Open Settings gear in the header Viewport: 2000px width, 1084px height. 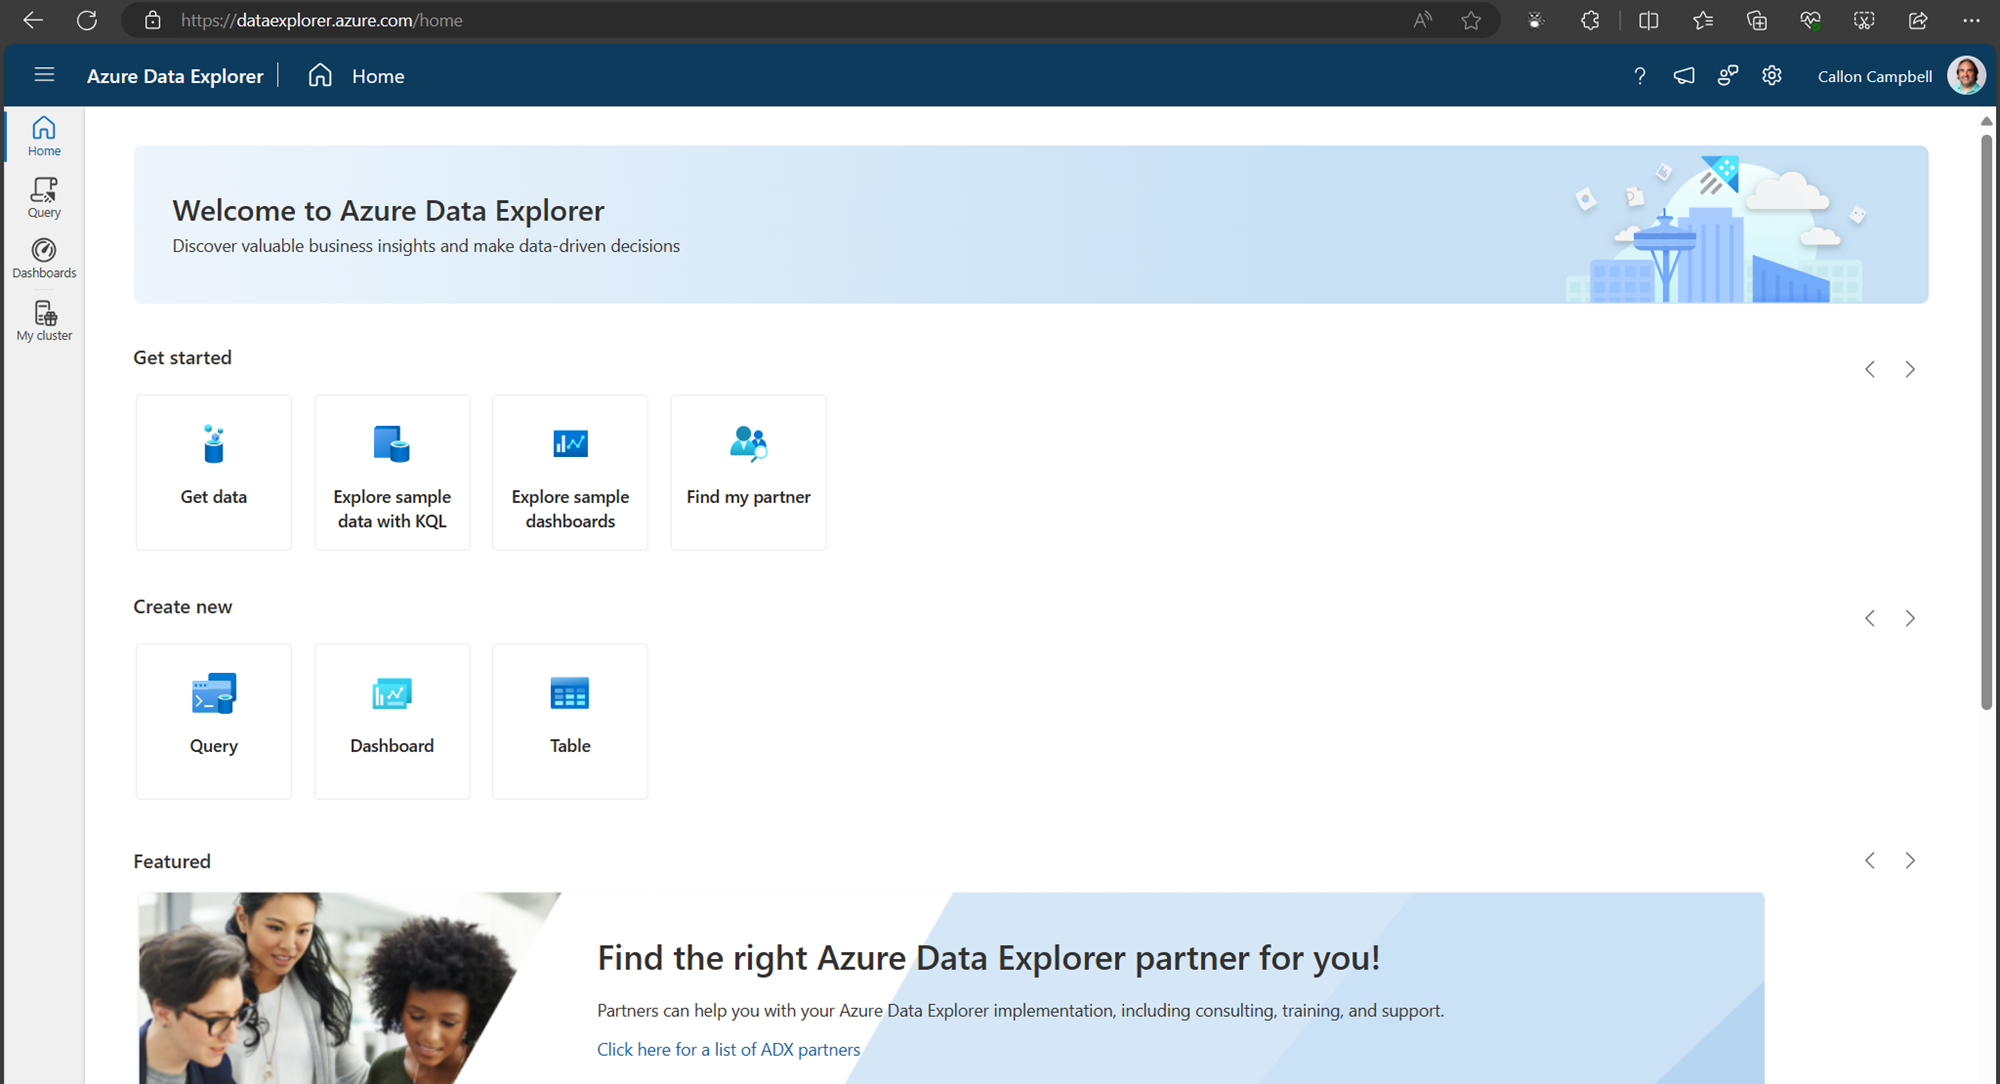tap(1772, 76)
